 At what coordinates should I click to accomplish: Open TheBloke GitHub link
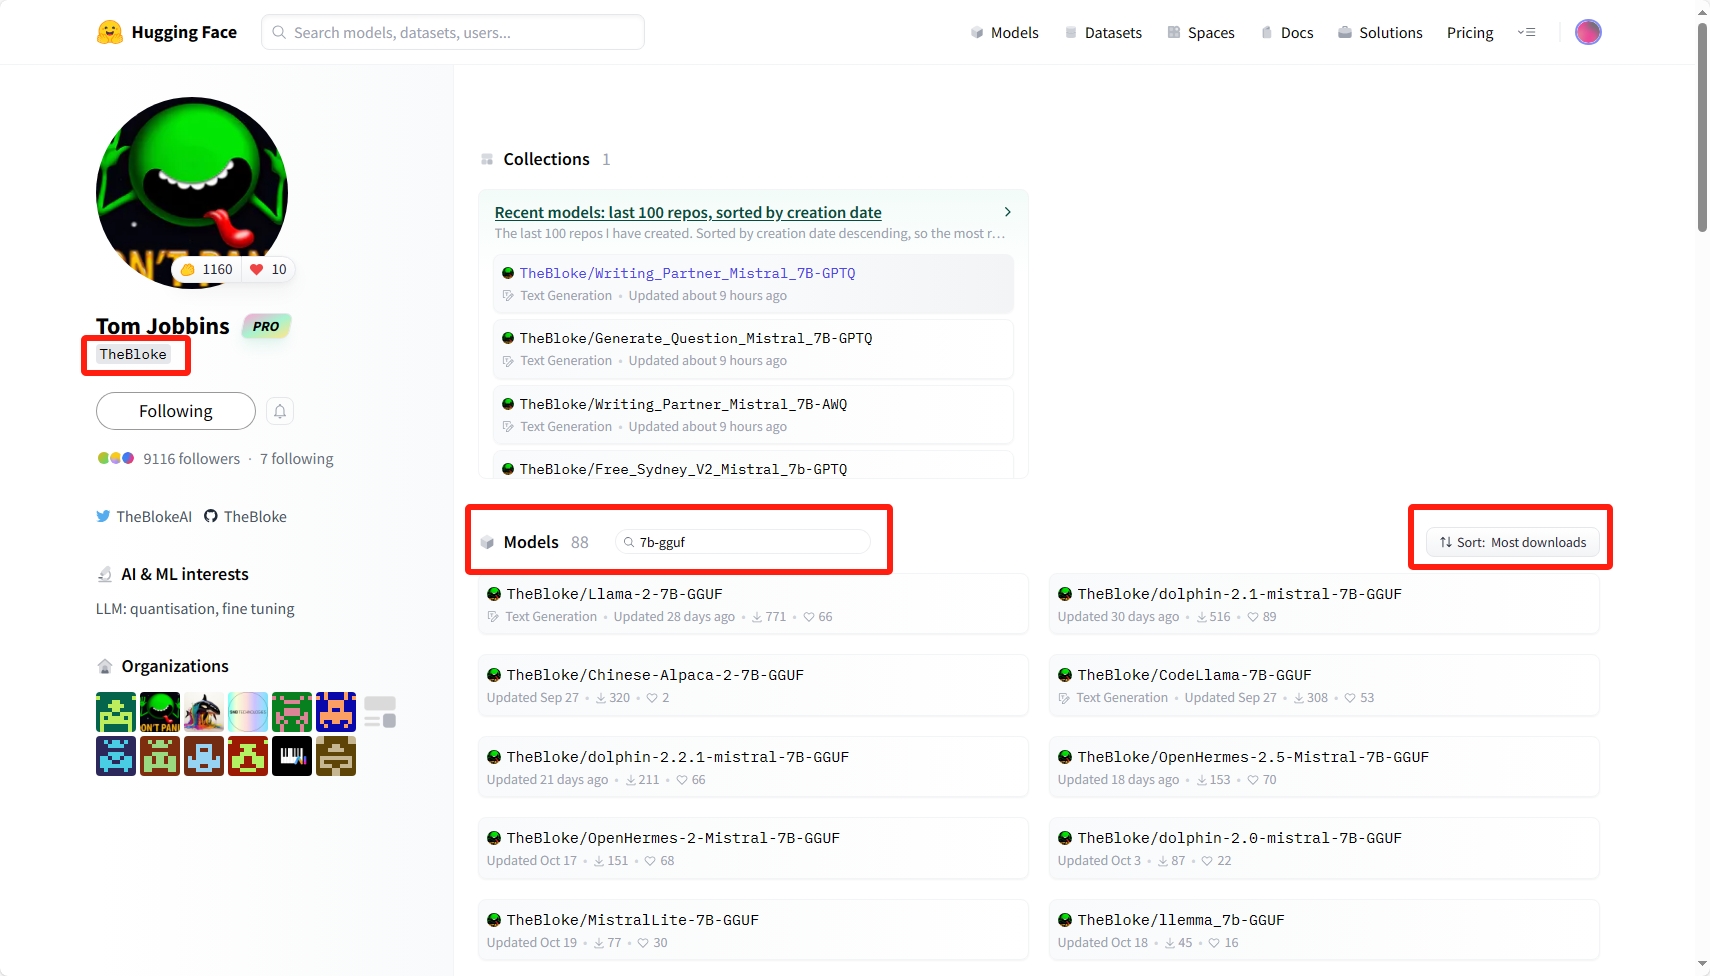tap(245, 517)
